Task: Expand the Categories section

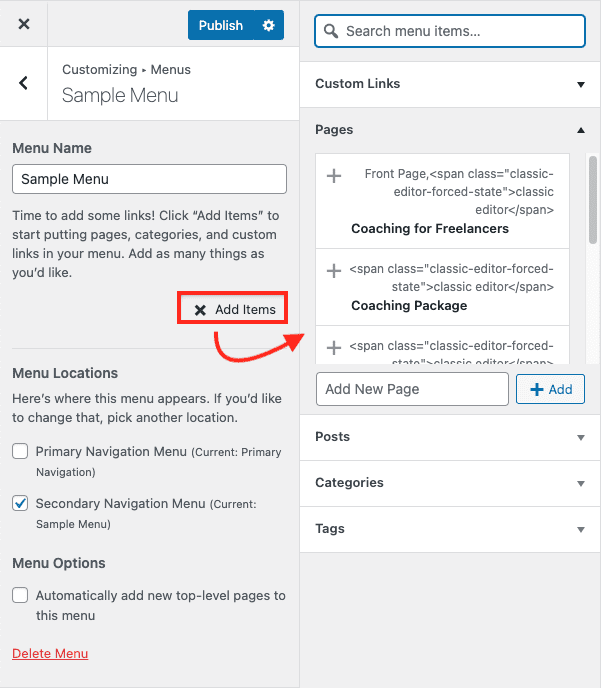Action: pyautogui.click(x=580, y=483)
